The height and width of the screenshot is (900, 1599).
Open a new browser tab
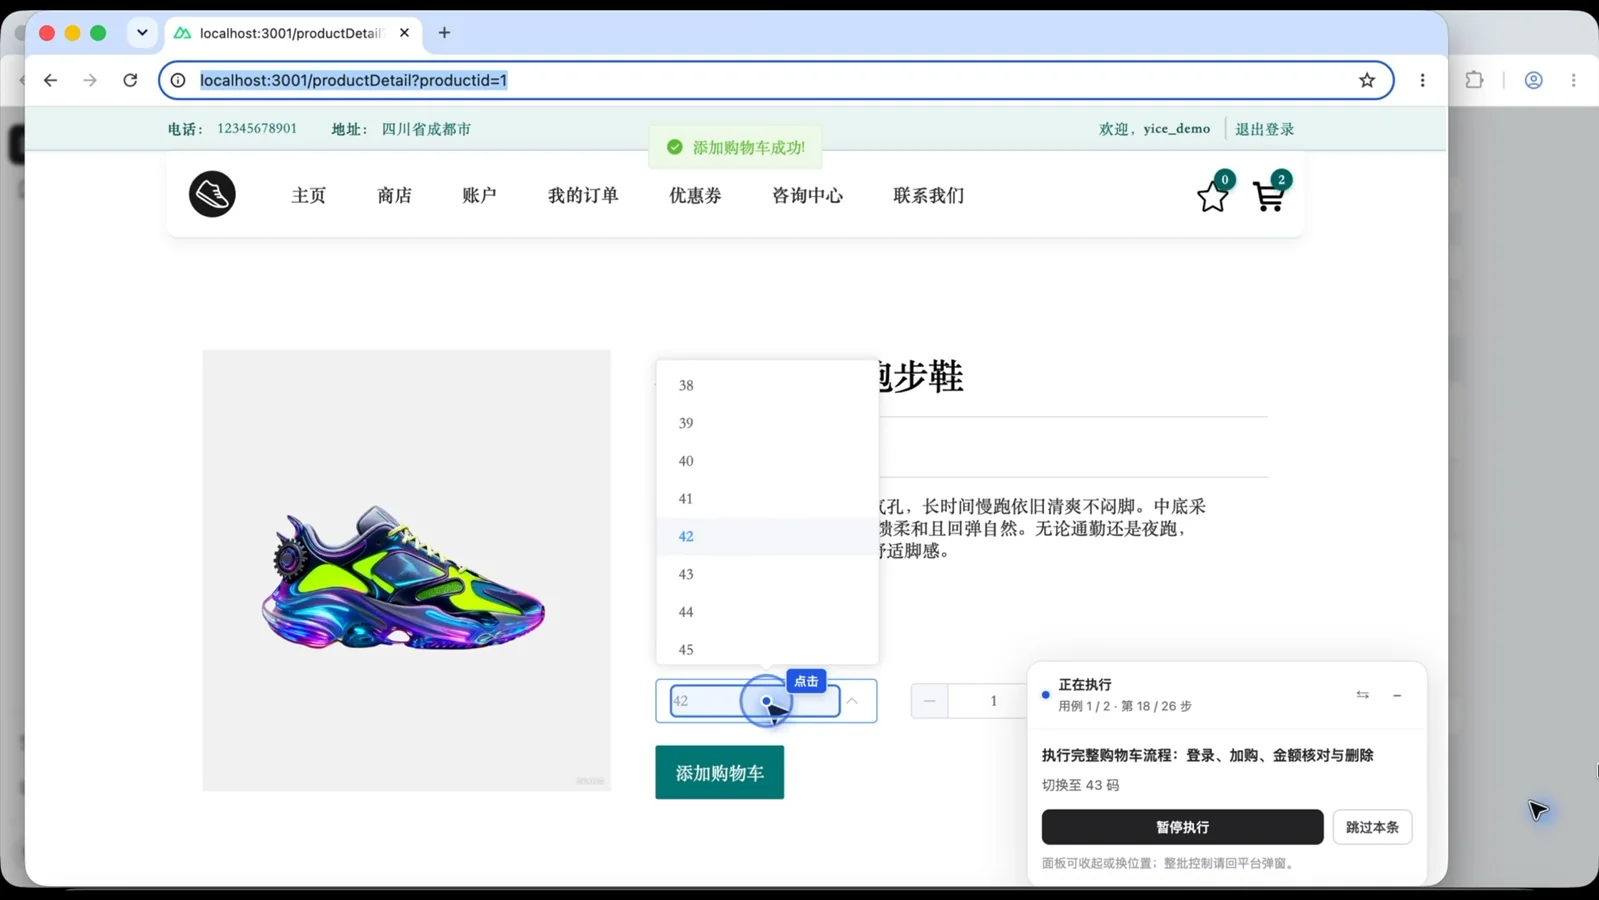444,33
